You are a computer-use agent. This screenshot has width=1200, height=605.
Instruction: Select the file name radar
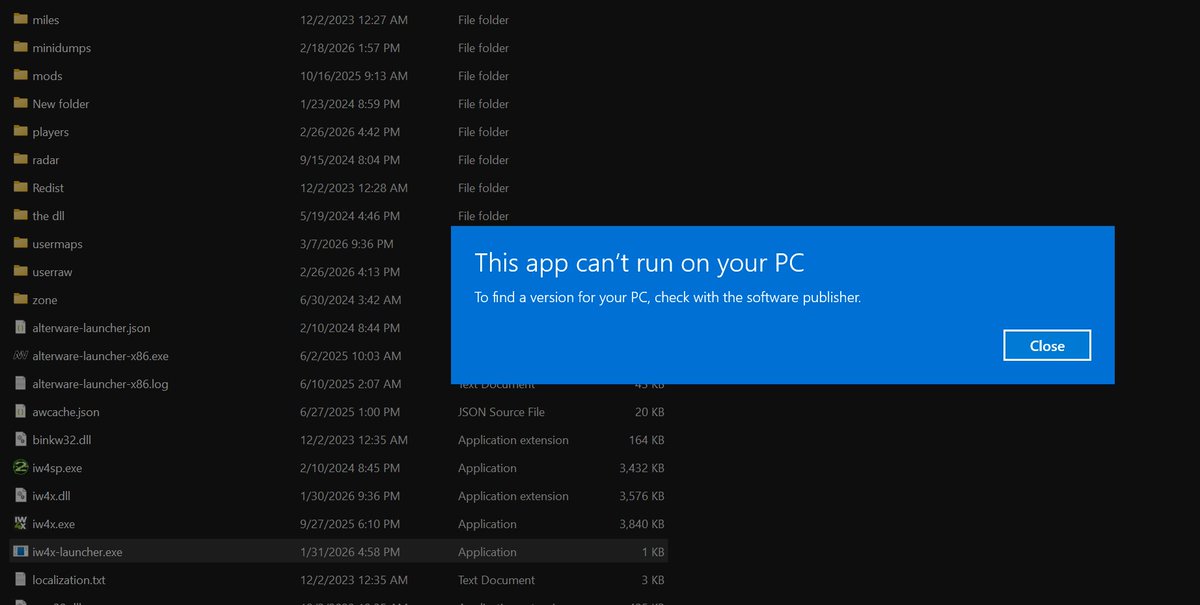pos(46,160)
